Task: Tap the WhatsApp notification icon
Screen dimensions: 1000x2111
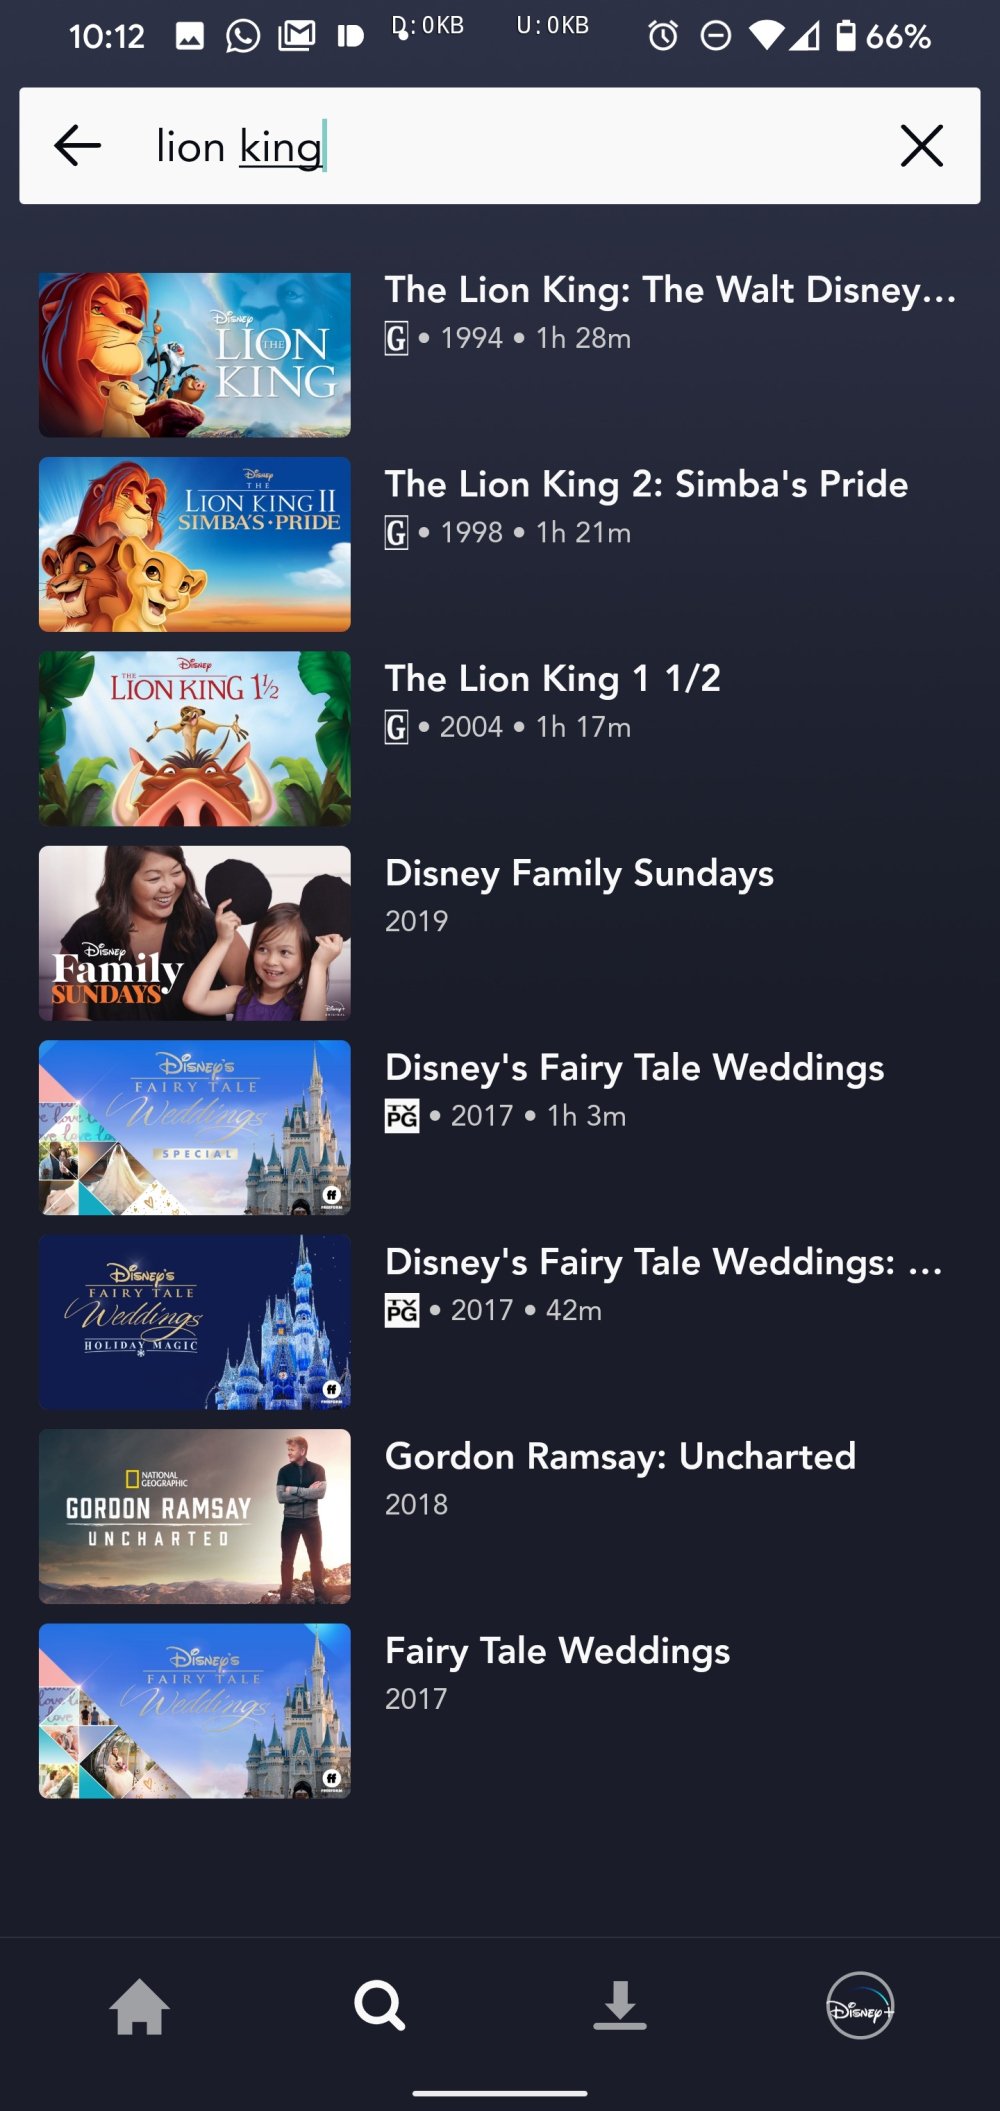Action: click(x=243, y=37)
